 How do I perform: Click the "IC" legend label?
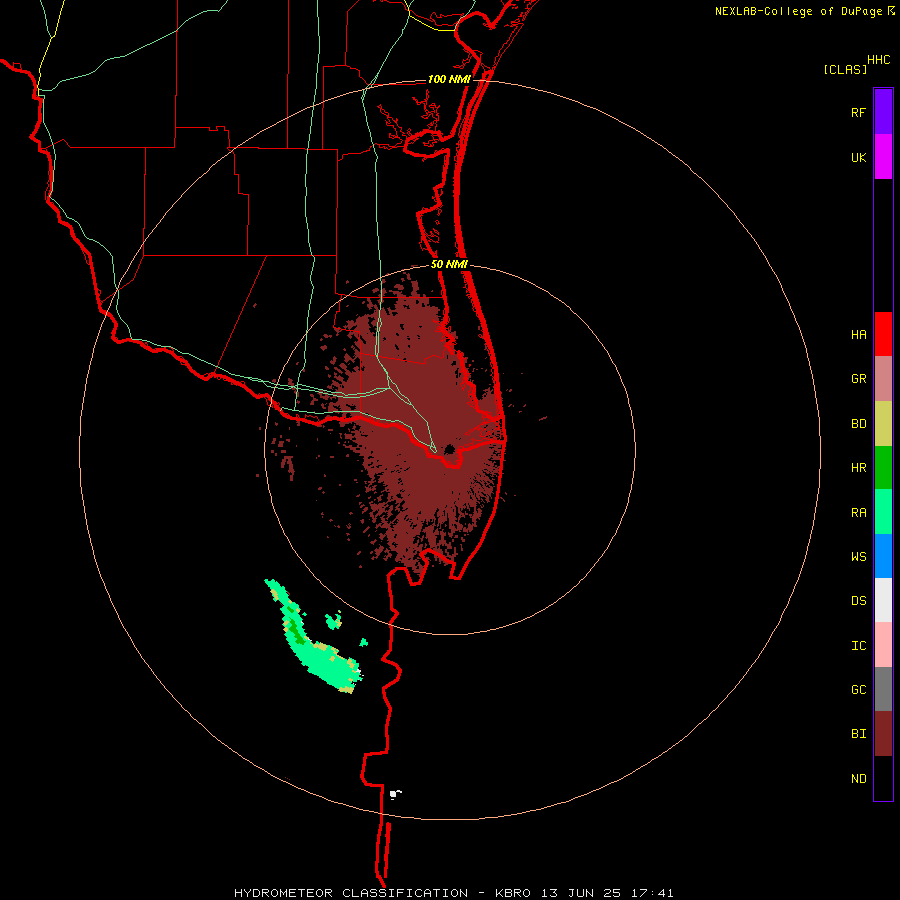click(x=858, y=646)
